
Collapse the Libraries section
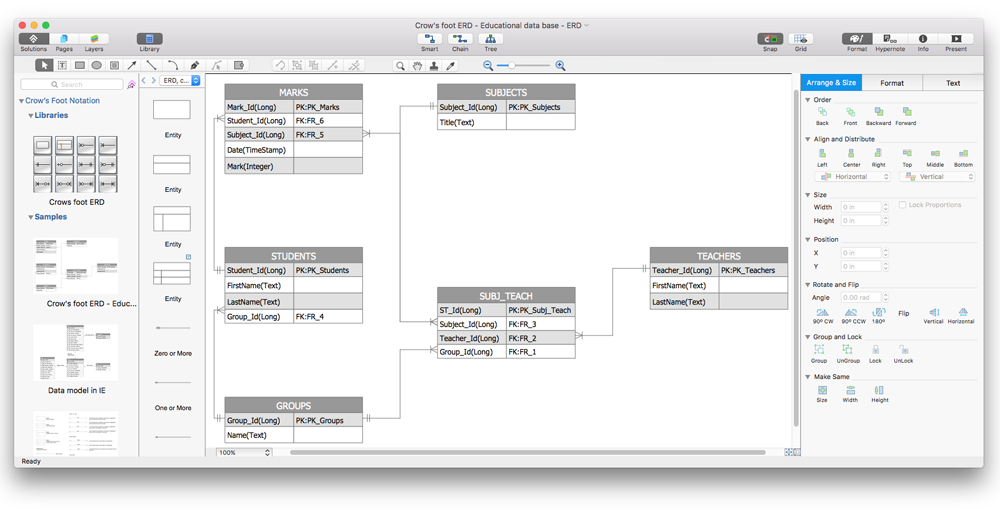pyautogui.click(x=30, y=115)
